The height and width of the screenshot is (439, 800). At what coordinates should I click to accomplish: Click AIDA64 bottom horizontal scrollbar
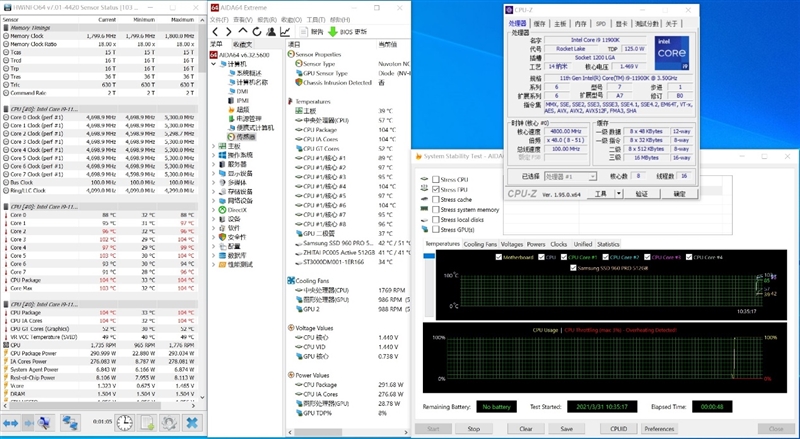click(x=349, y=432)
